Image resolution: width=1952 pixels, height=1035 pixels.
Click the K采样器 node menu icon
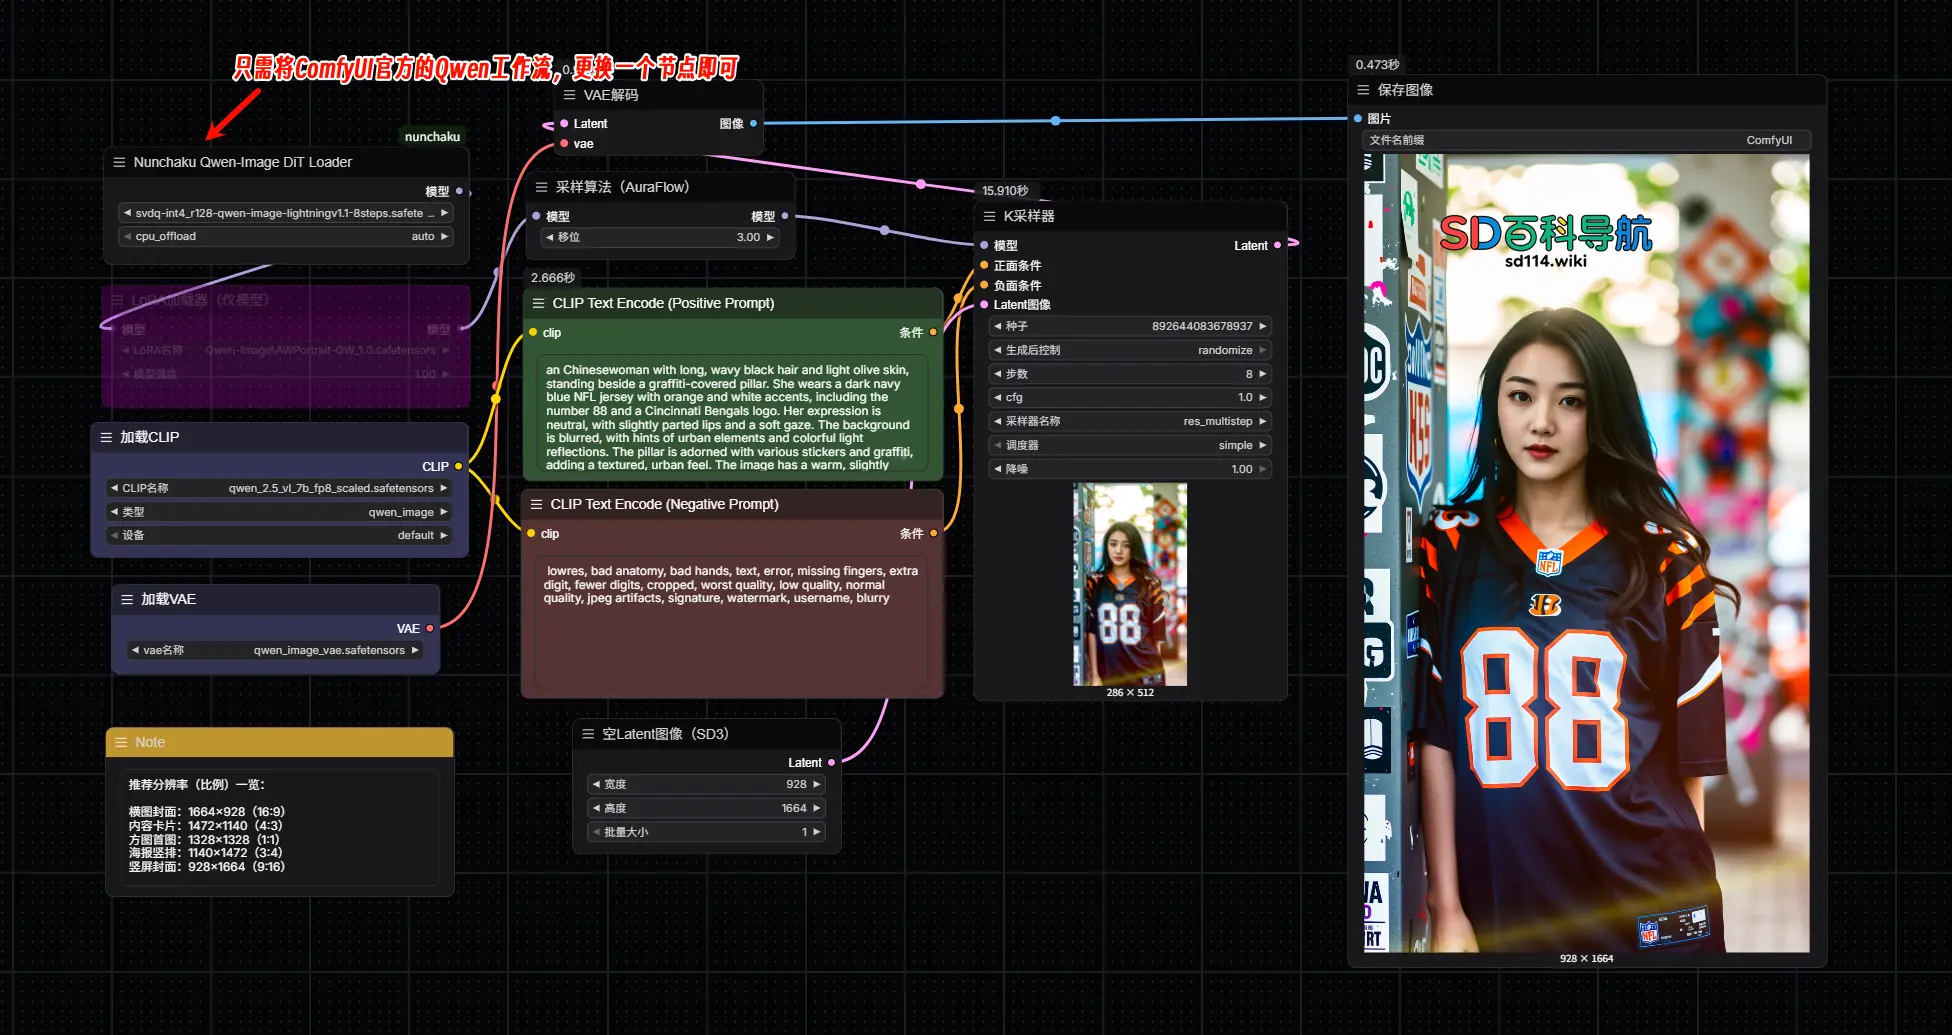click(x=989, y=216)
